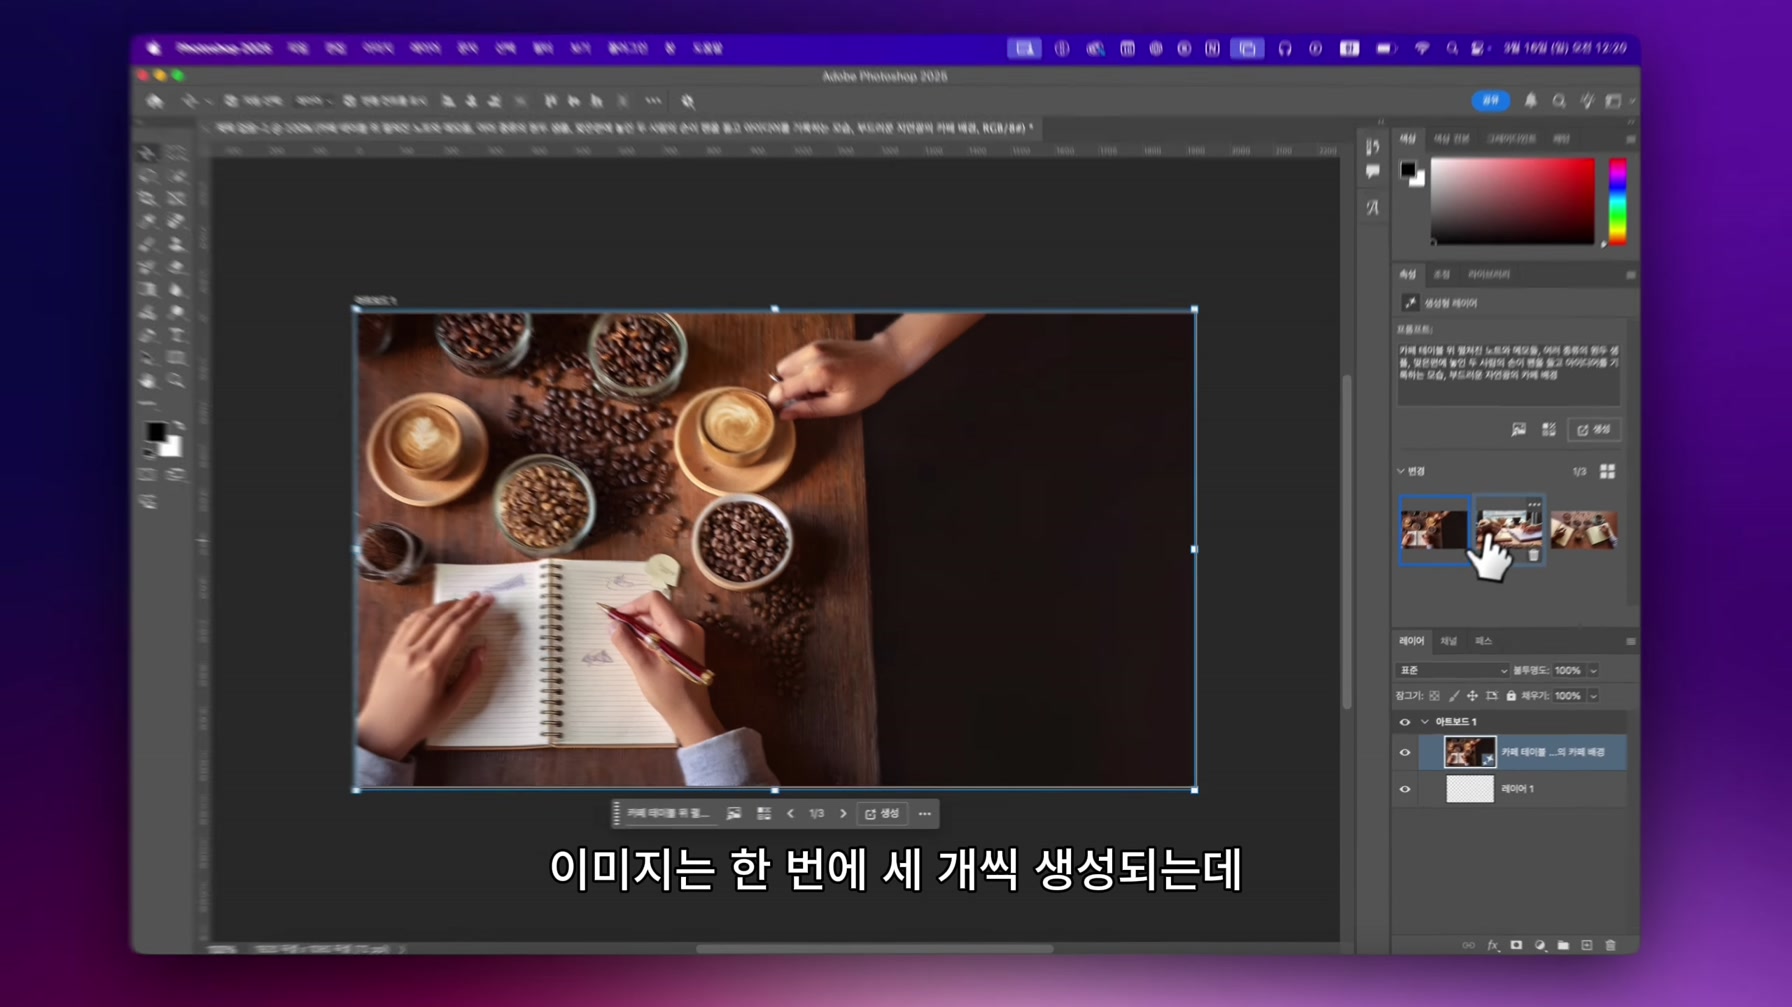1792x1007 pixels.
Task: Click the Home icon in options bar
Action: (x=154, y=101)
